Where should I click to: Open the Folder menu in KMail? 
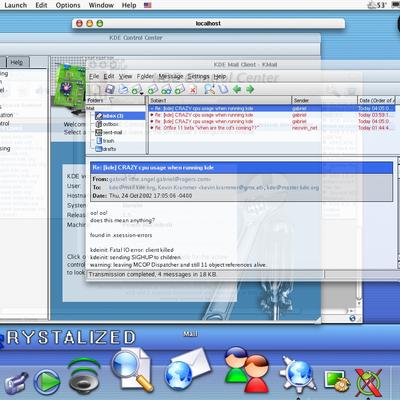click(145, 76)
